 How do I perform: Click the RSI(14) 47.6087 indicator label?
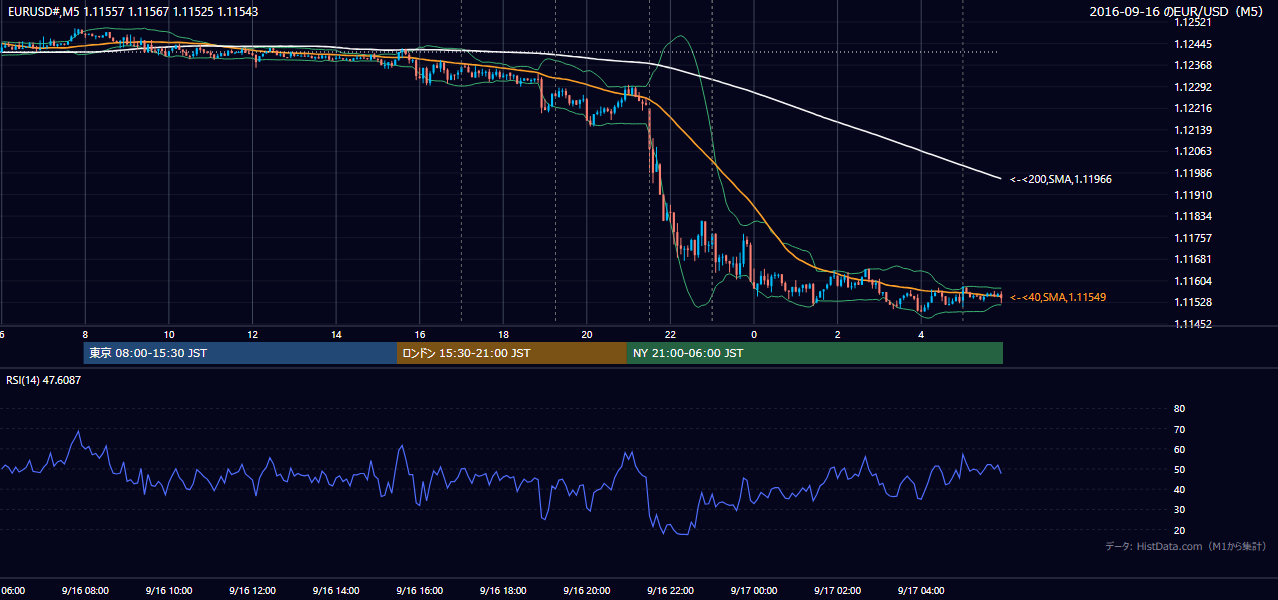(x=44, y=380)
